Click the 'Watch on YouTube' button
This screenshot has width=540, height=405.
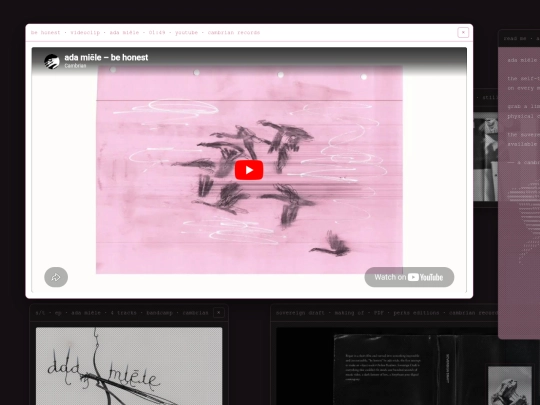tap(409, 277)
